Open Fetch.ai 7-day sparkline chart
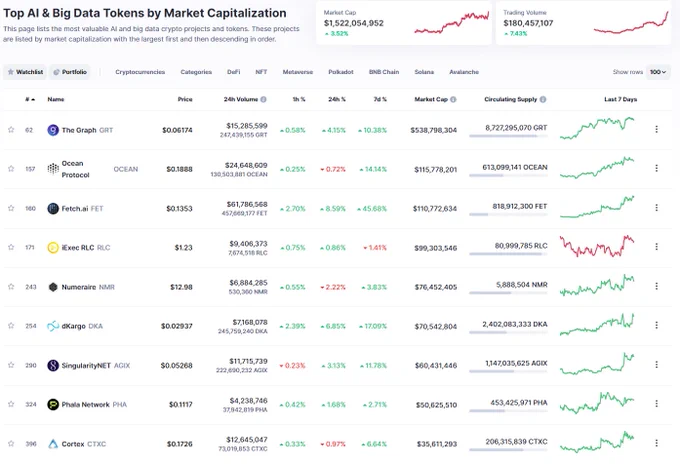The height and width of the screenshot is (464, 680). tap(597, 207)
